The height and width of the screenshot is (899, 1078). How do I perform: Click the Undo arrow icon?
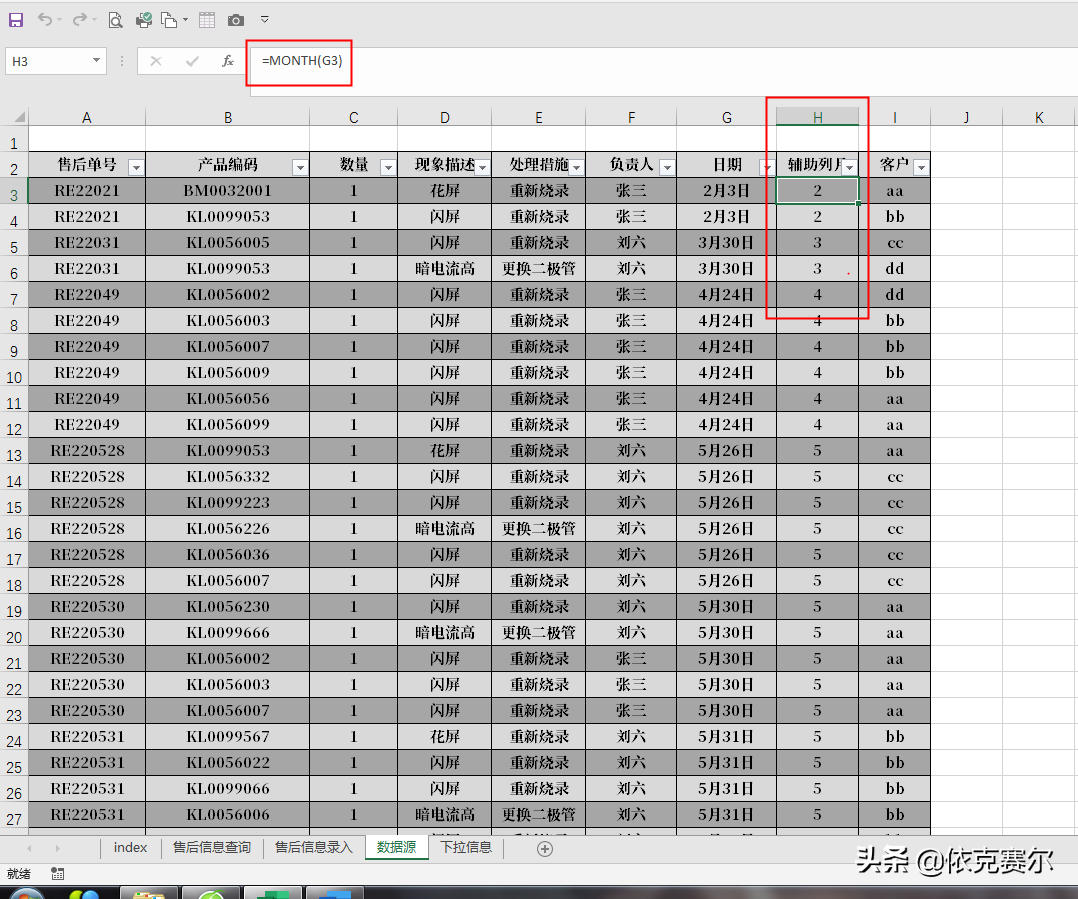point(45,19)
